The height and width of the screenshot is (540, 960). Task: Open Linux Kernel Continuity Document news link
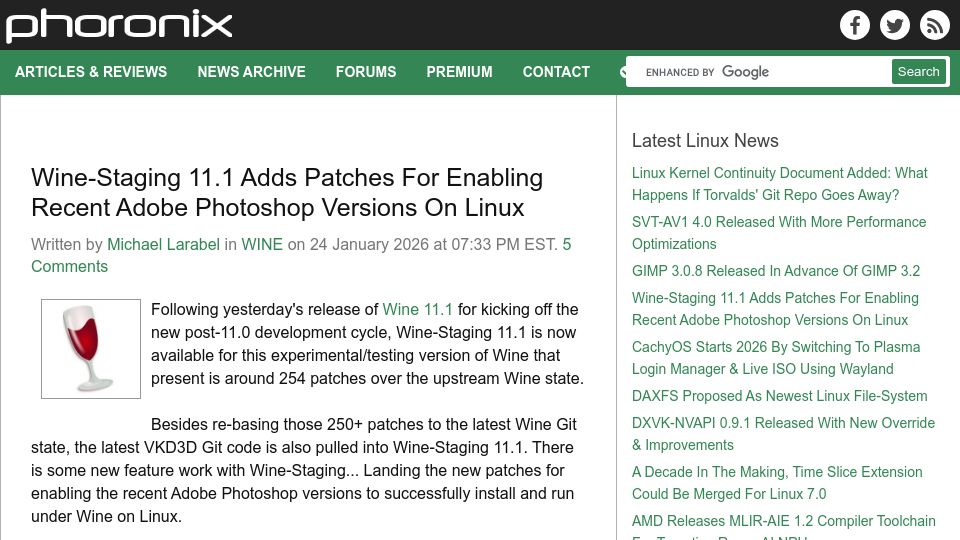(779, 184)
